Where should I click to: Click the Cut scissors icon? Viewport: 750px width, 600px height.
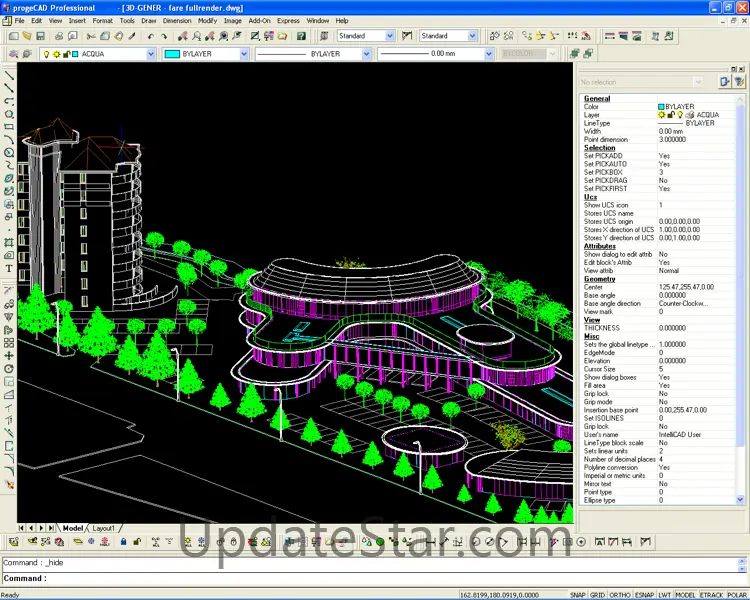[x=91, y=36]
